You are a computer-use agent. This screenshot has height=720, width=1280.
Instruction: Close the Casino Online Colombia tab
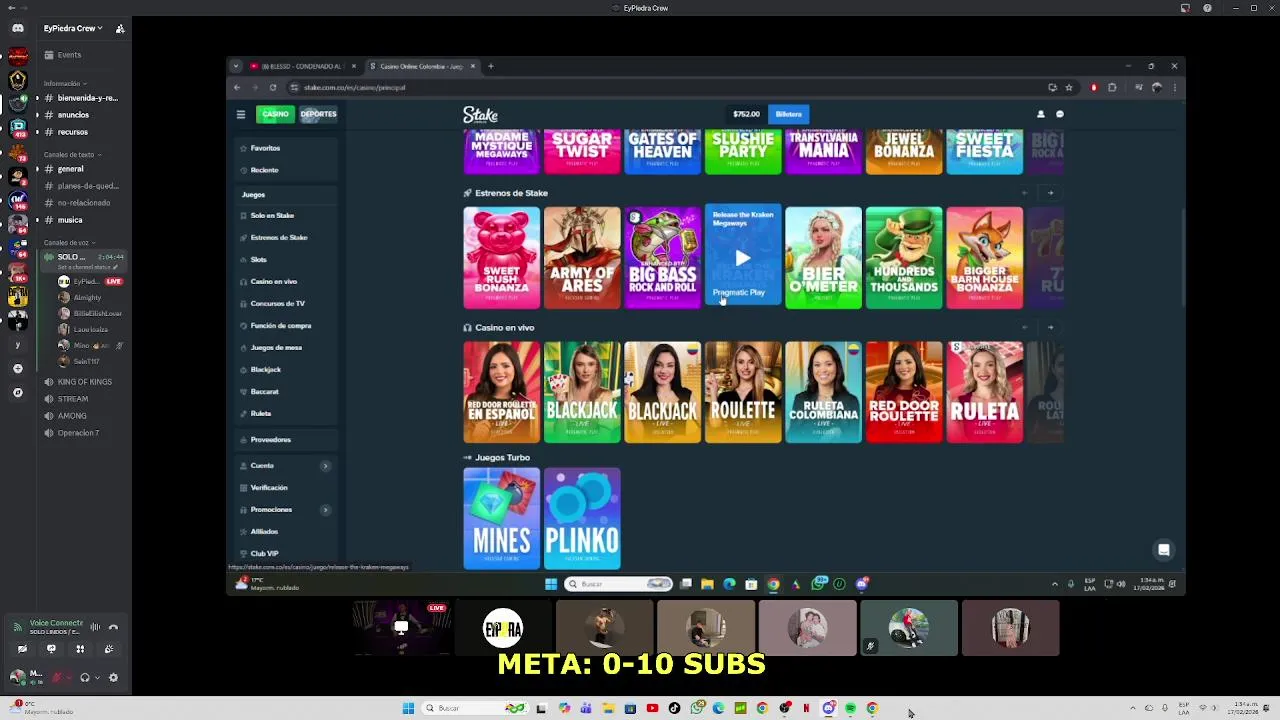[x=473, y=66]
